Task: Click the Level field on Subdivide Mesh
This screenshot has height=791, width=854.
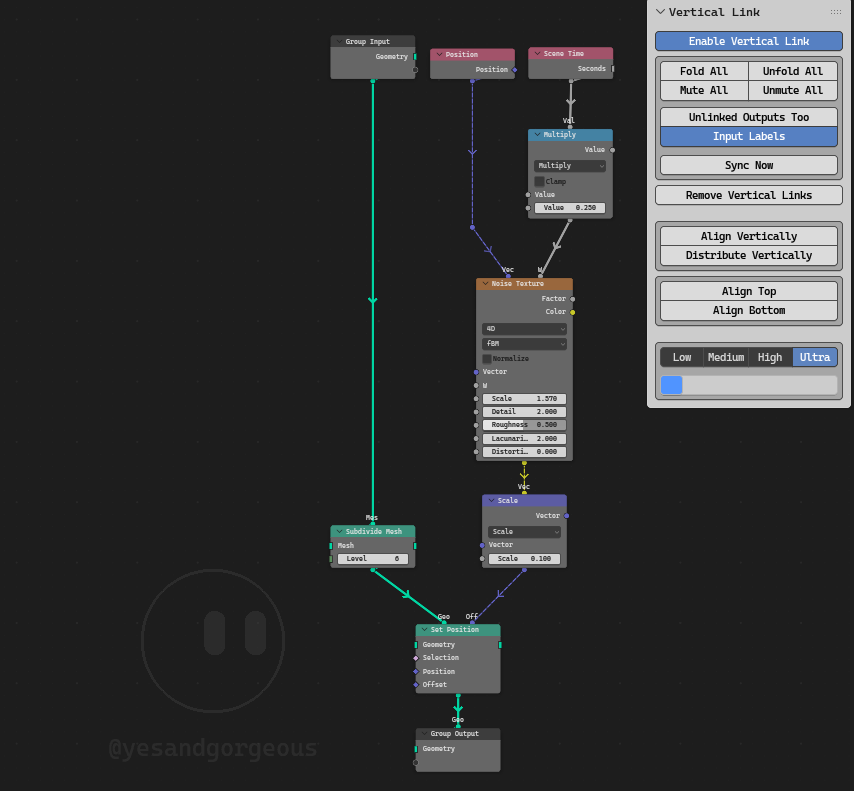Action: point(373,559)
